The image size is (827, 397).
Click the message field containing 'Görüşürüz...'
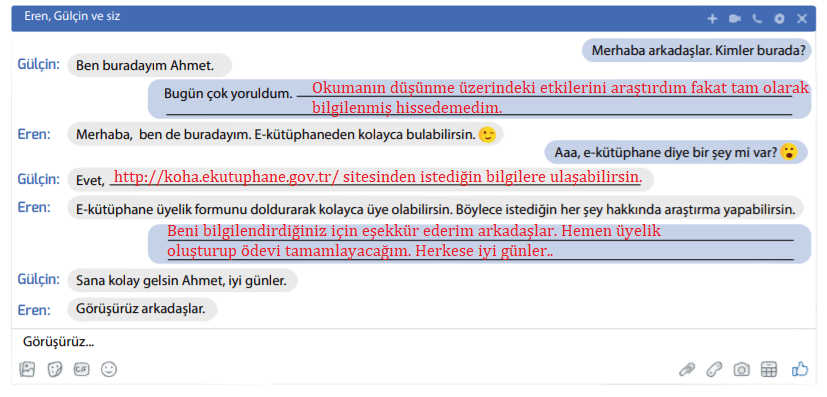pyautogui.click(x=414, y=342)
